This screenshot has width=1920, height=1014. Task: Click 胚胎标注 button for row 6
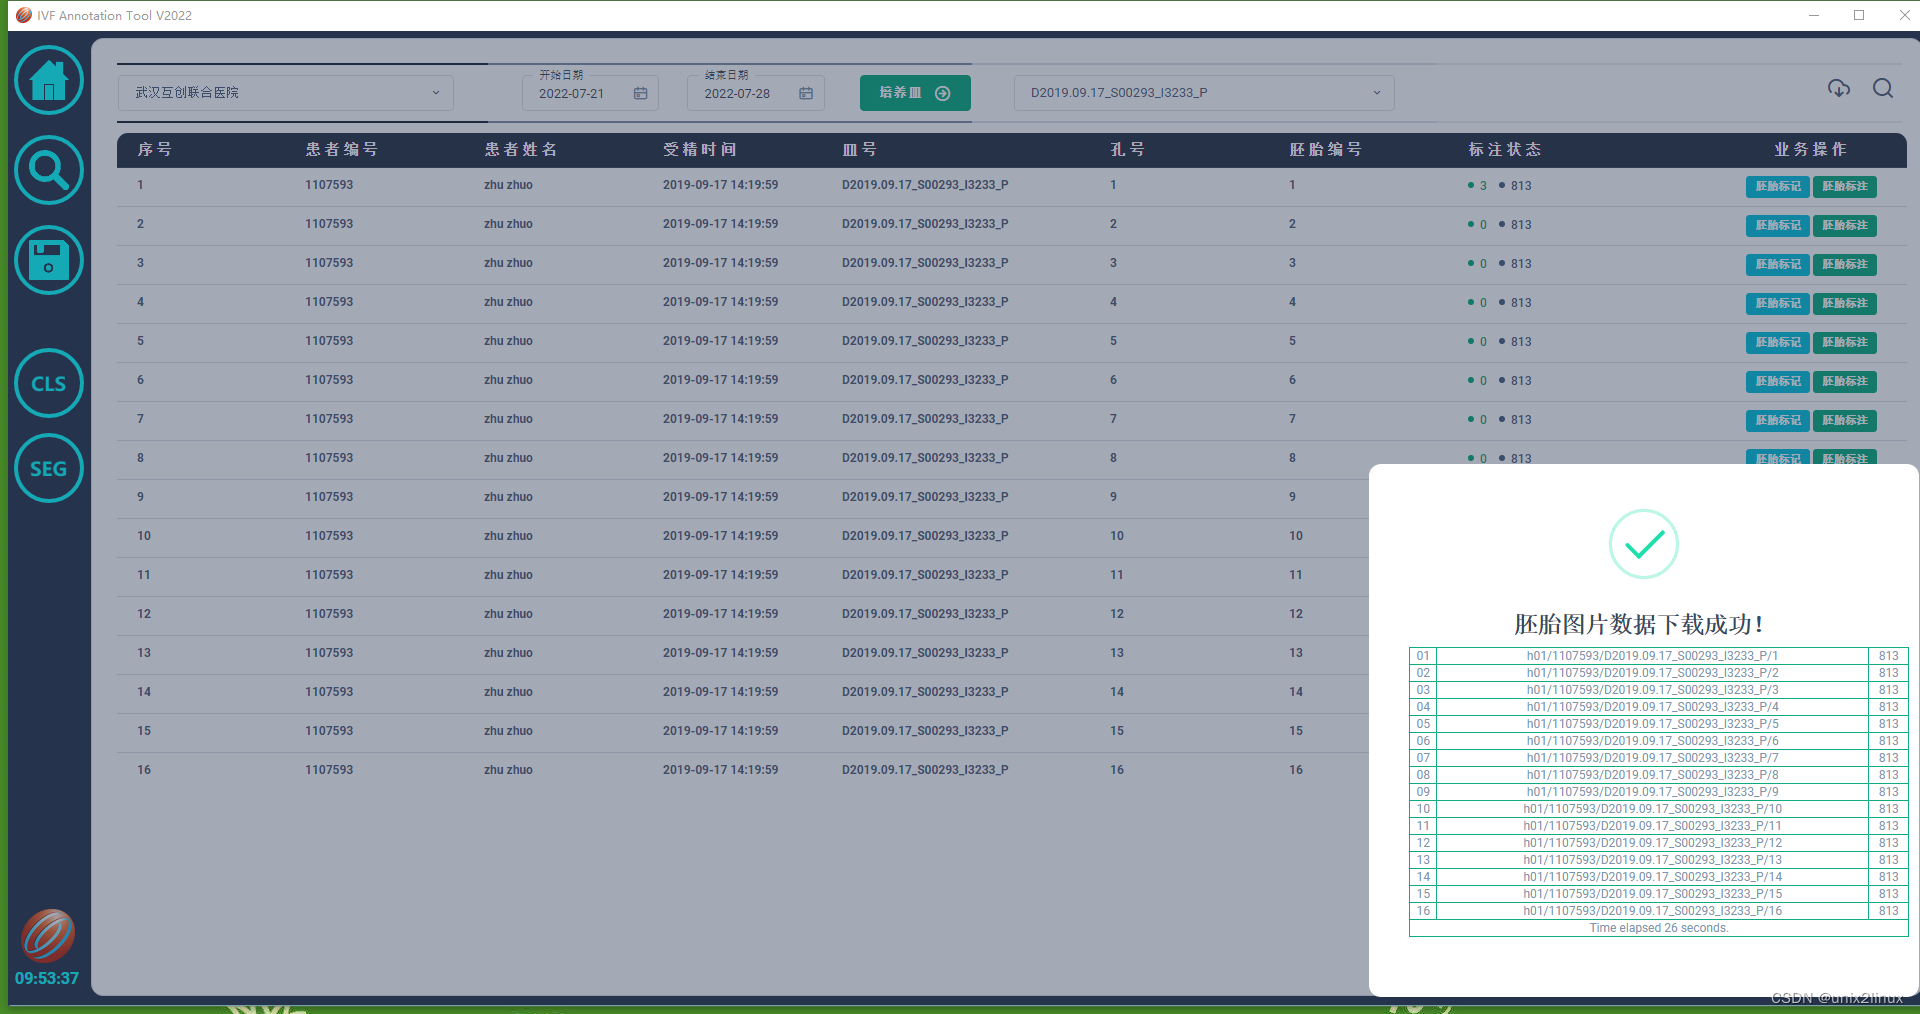[x=1845, y=381]
